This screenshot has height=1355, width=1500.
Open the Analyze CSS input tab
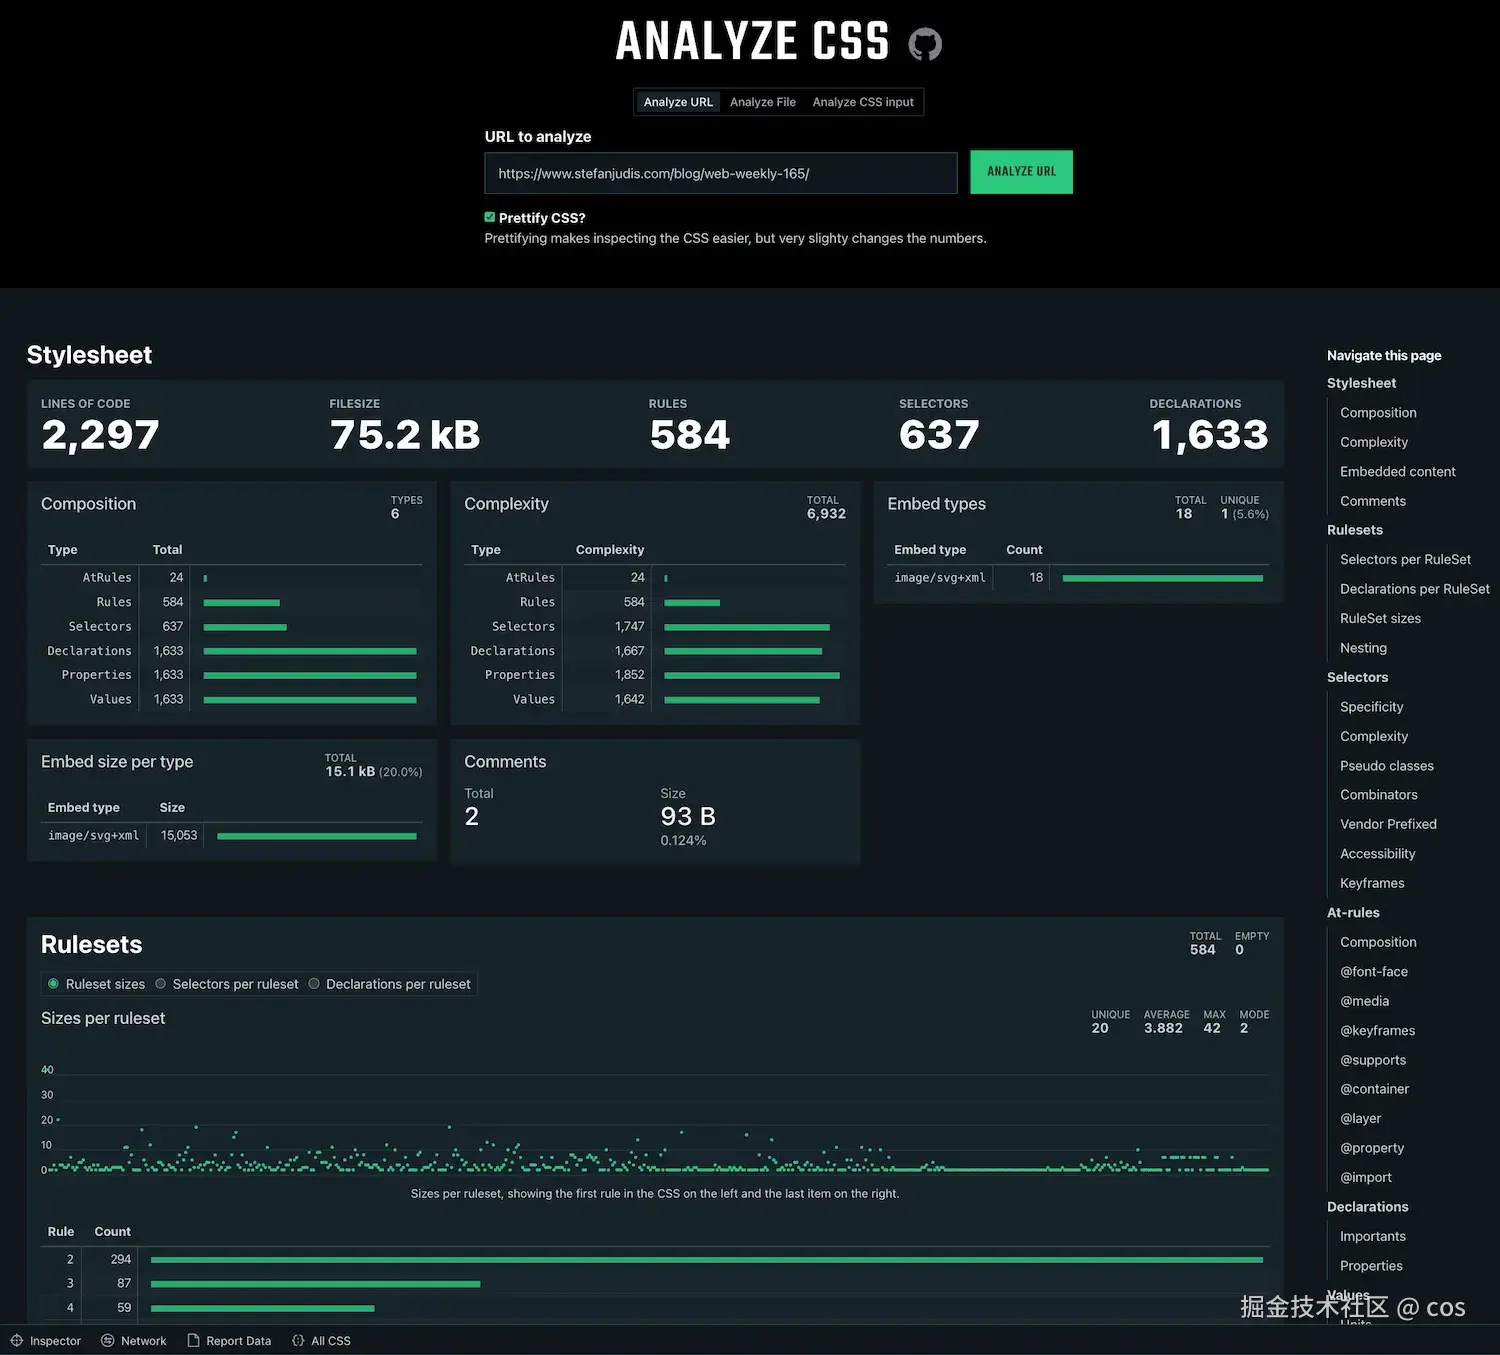[x=863, y=101]
